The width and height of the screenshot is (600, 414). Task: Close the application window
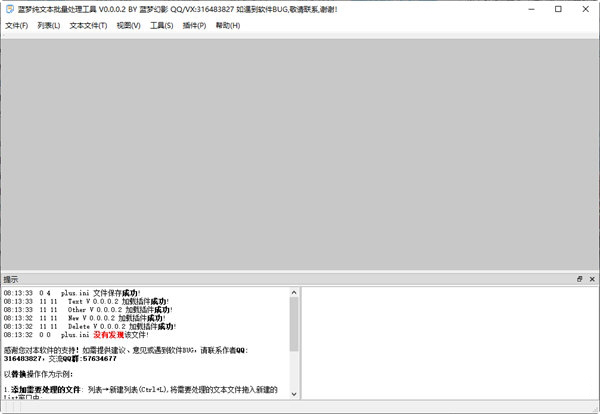pos(585,9)
